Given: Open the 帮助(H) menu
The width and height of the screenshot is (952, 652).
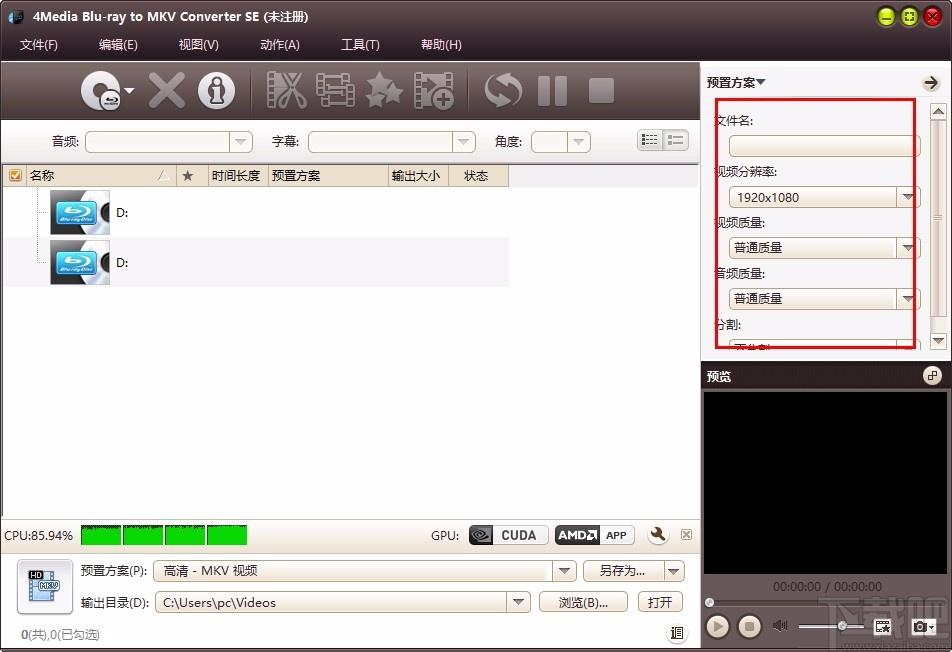Looking at the screenshot, I should click(x=441, y=44).
